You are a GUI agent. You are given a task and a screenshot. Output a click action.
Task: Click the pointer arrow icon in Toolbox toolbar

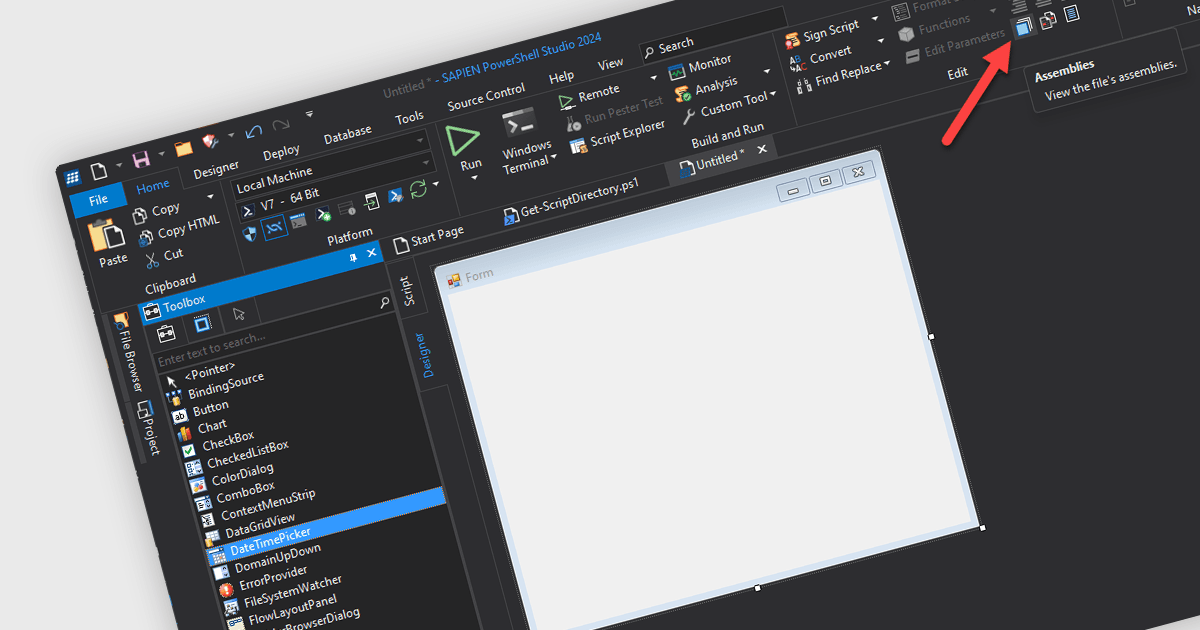(x=239, y=314)
